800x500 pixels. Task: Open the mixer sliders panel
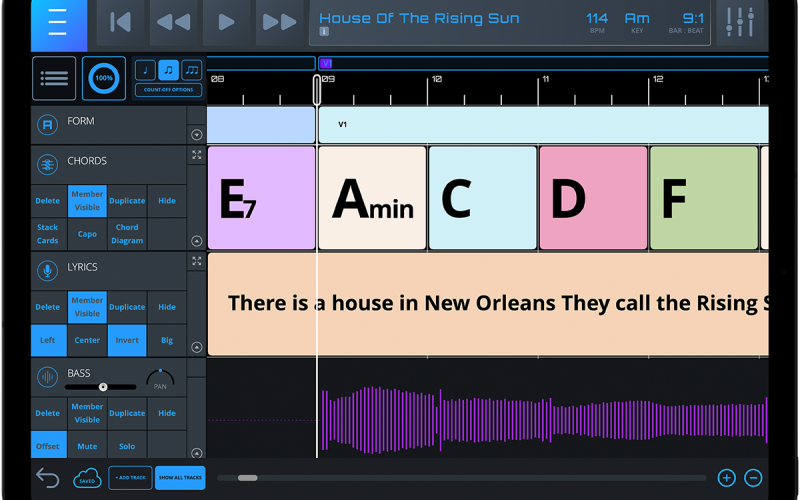(741, 23)
